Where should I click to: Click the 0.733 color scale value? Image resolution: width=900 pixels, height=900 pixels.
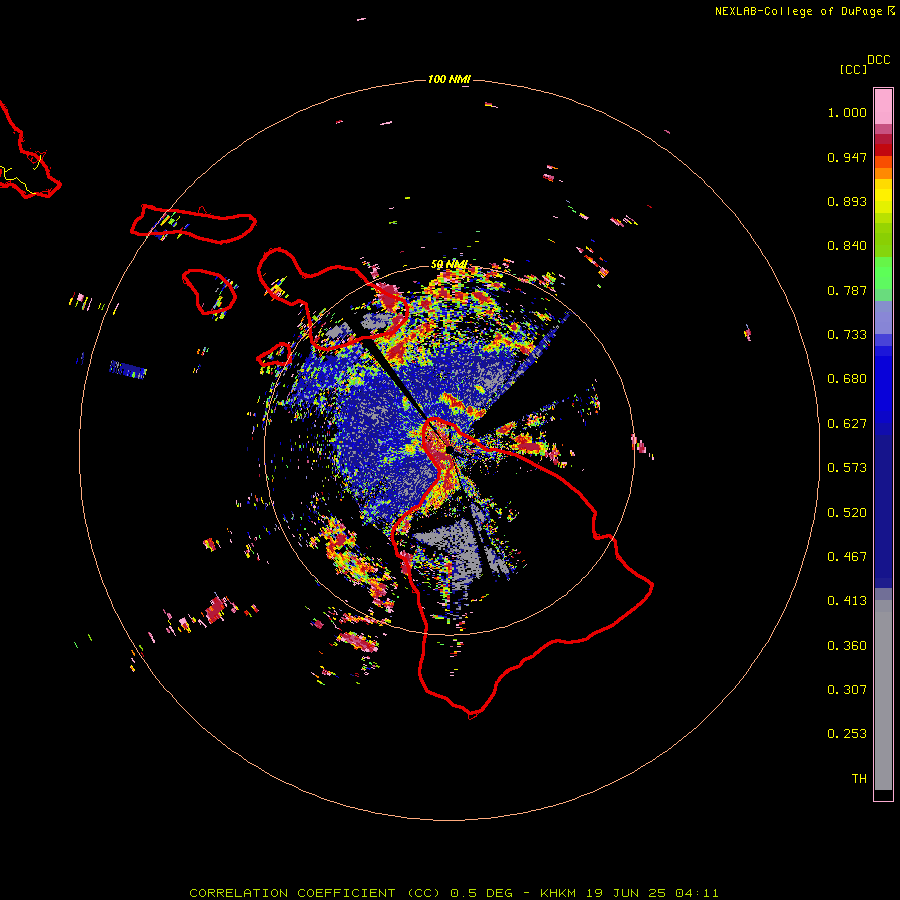(847, 335)
